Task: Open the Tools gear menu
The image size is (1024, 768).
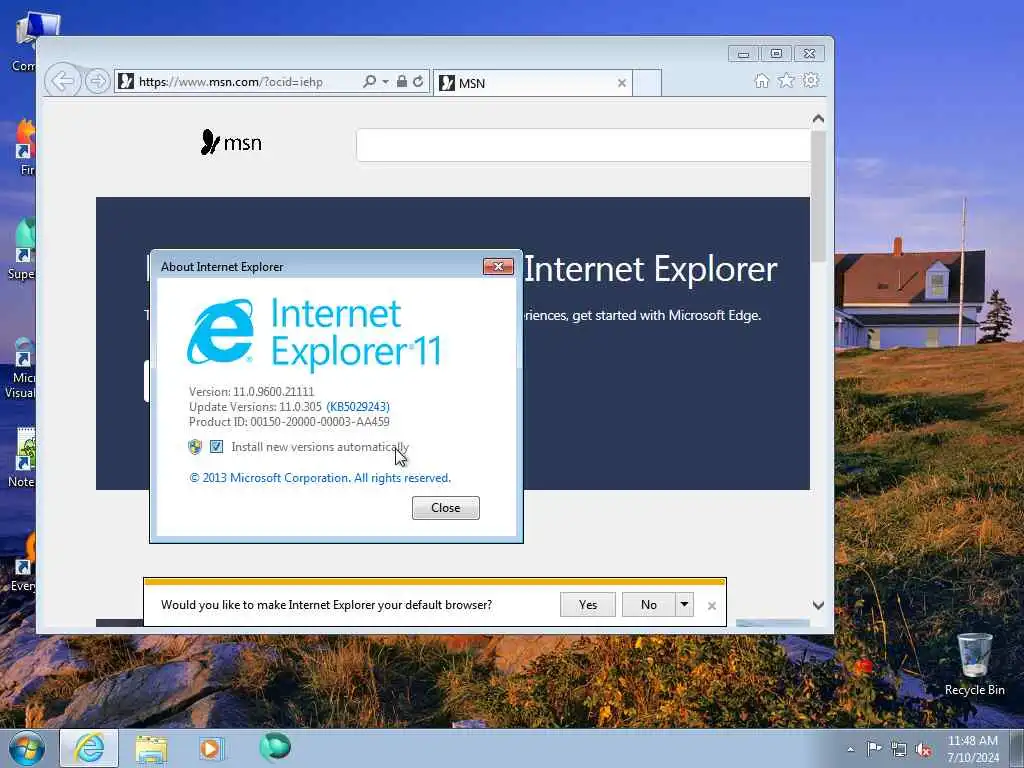Action: (811, 81)
